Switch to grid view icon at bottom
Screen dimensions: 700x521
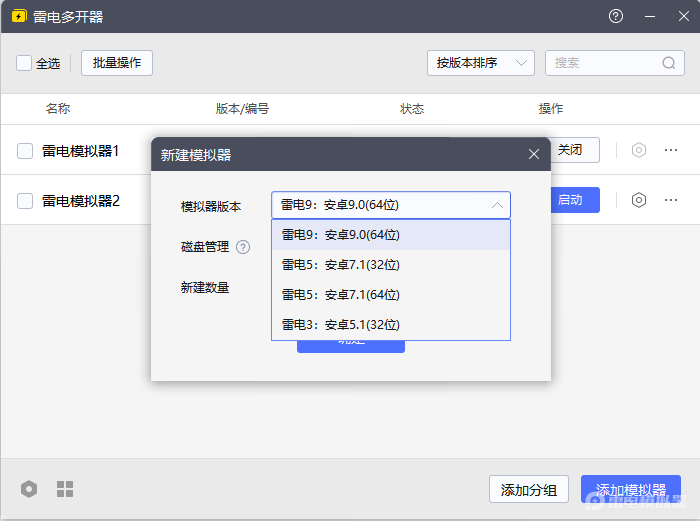pyautogui.click(x=65, y=489)
